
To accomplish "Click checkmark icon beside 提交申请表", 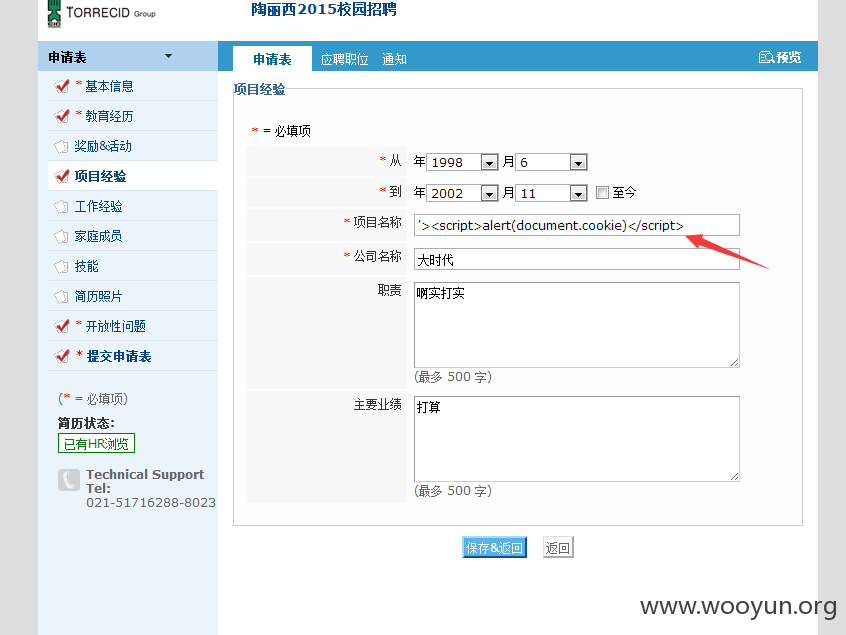I will click(62, 356).
